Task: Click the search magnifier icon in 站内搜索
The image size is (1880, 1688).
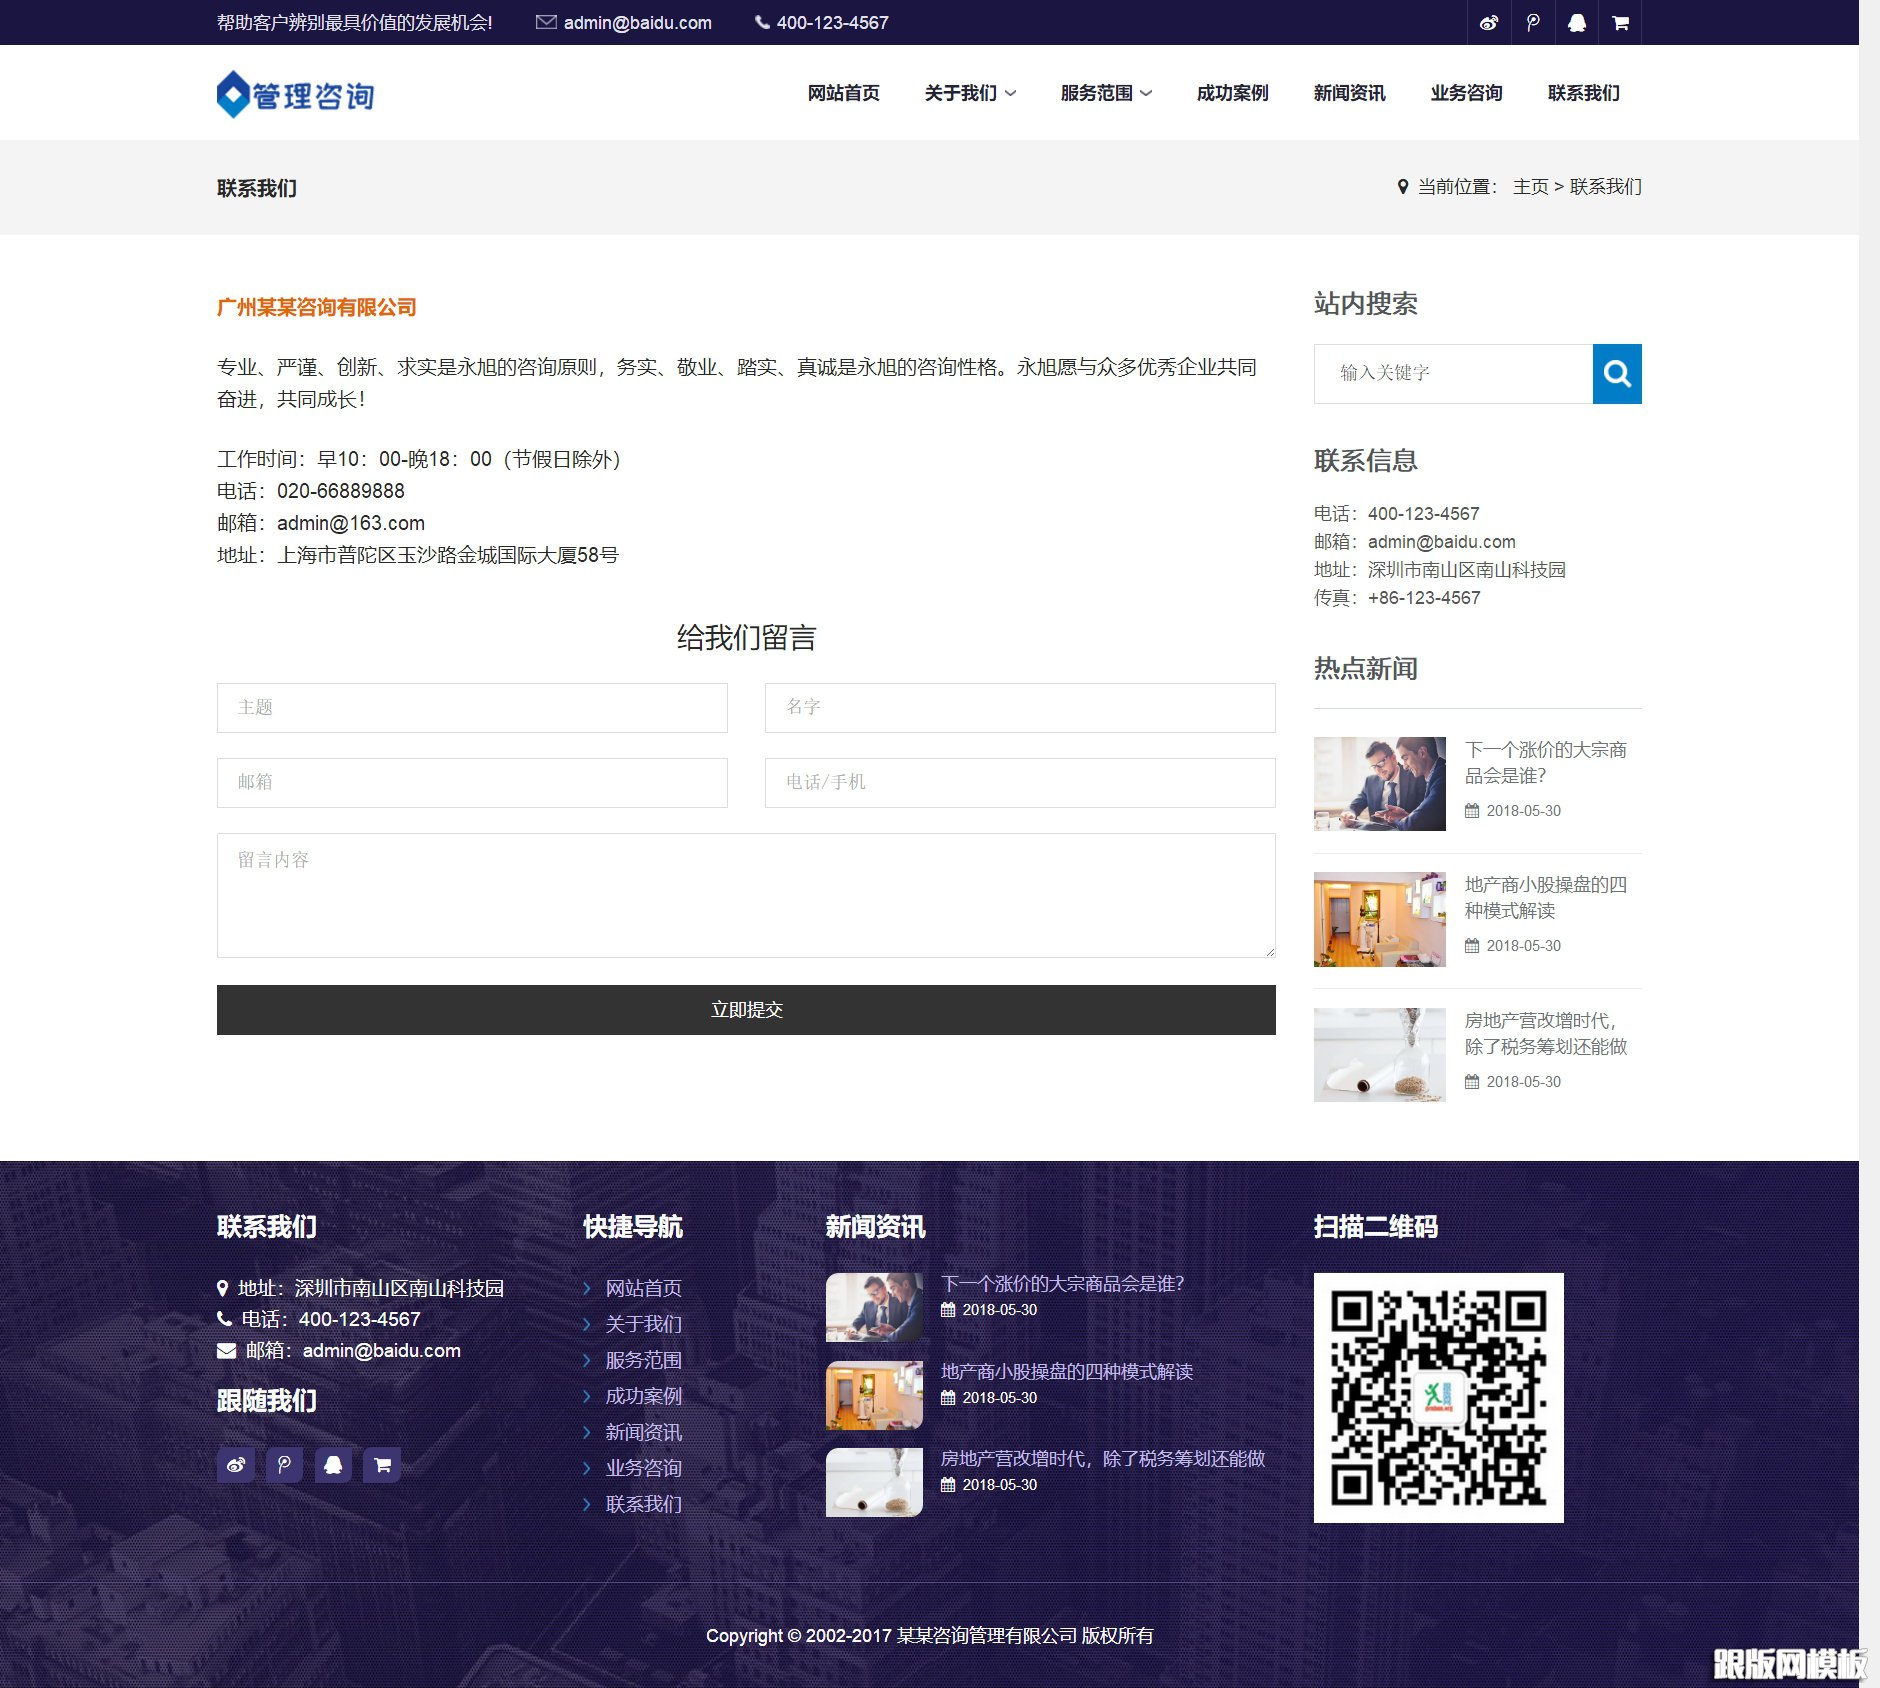Action: 1617,373
